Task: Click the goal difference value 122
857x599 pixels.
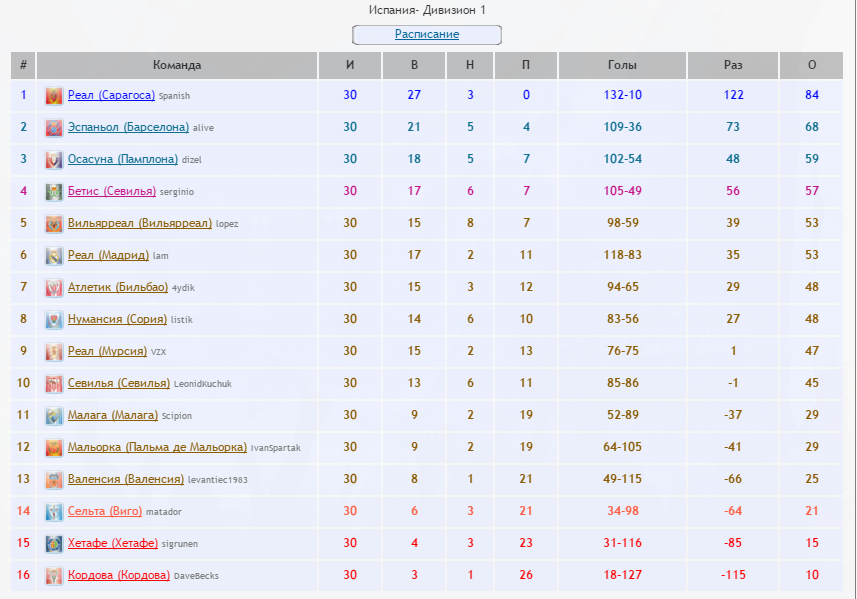Action: point(733,95)
